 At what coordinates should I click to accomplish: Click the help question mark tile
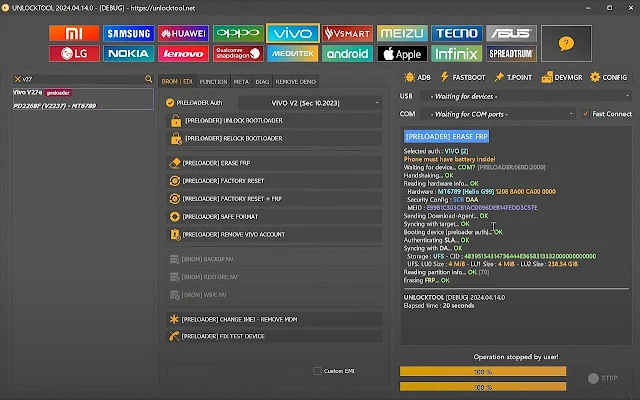click(x=566, y=43)
